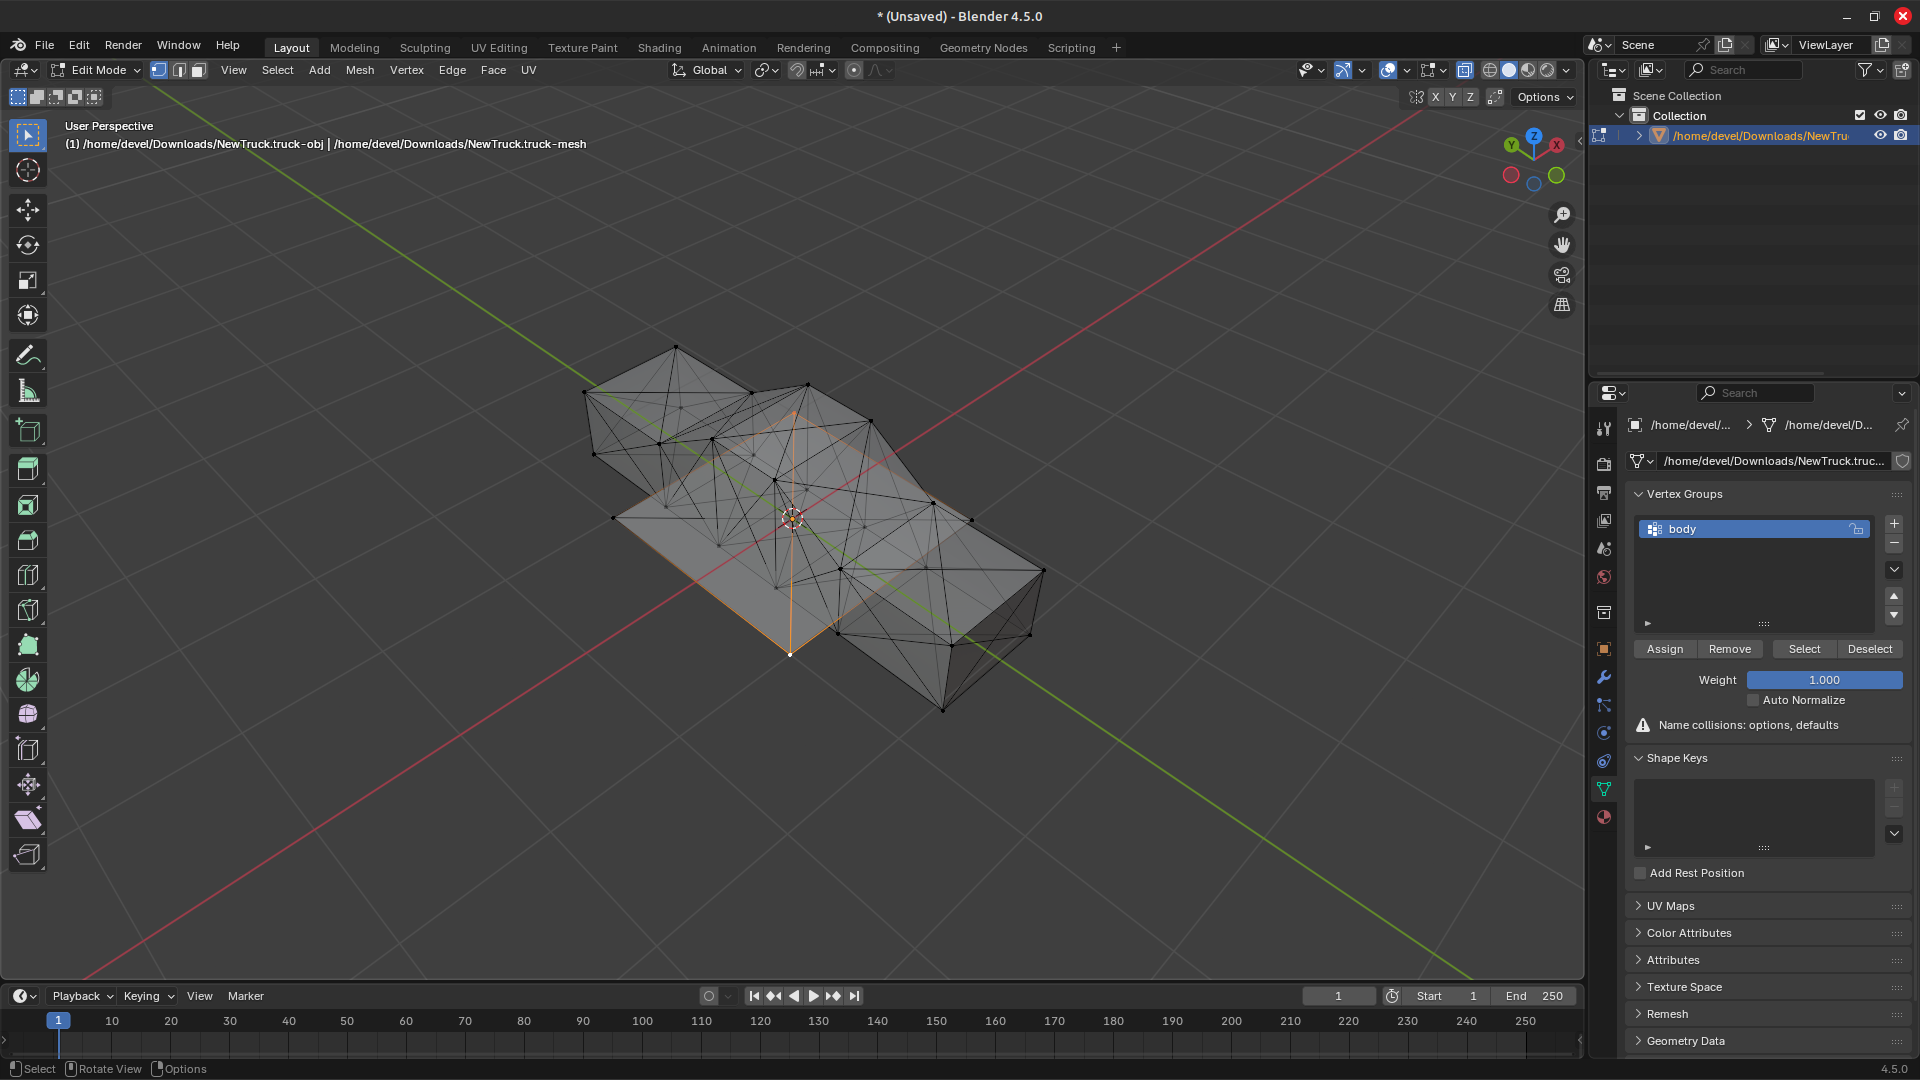Toggle snapping magnet
This screenshot has width=1920, height=1080.
pos(797,70)
